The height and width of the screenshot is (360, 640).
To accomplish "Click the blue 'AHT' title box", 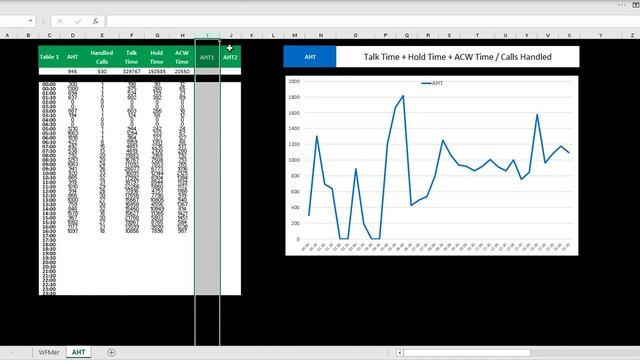I will (x=310, y=57).
